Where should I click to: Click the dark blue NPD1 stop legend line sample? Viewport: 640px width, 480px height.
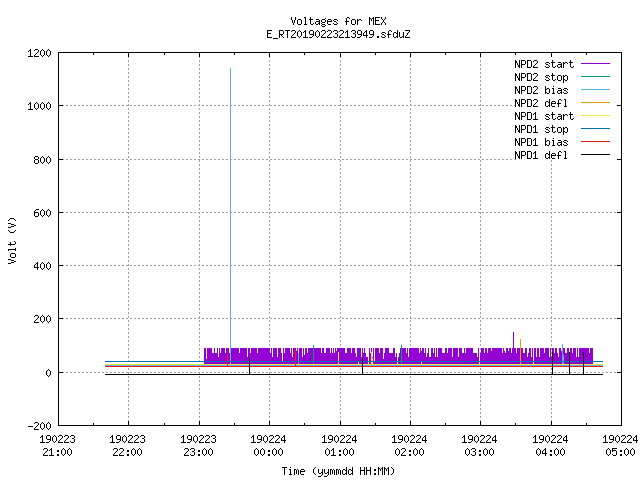coord(596,129)
